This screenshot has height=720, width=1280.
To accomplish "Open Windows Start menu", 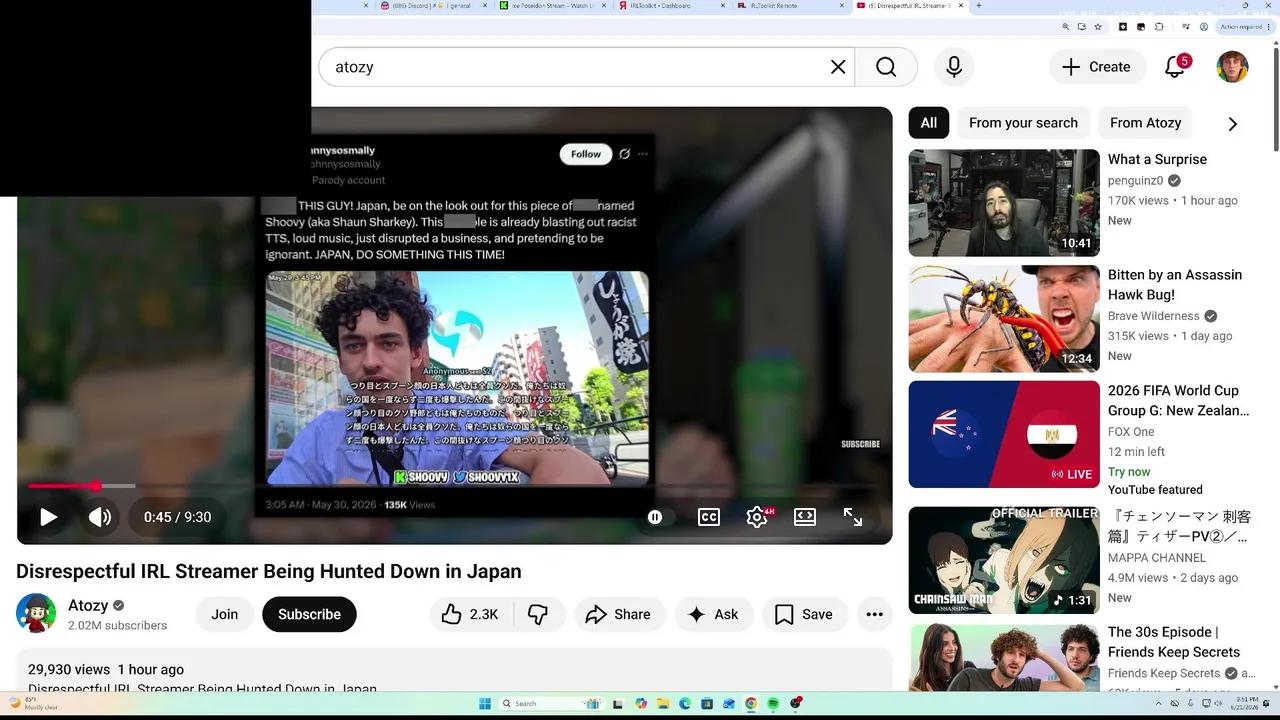I will point(485,703).
